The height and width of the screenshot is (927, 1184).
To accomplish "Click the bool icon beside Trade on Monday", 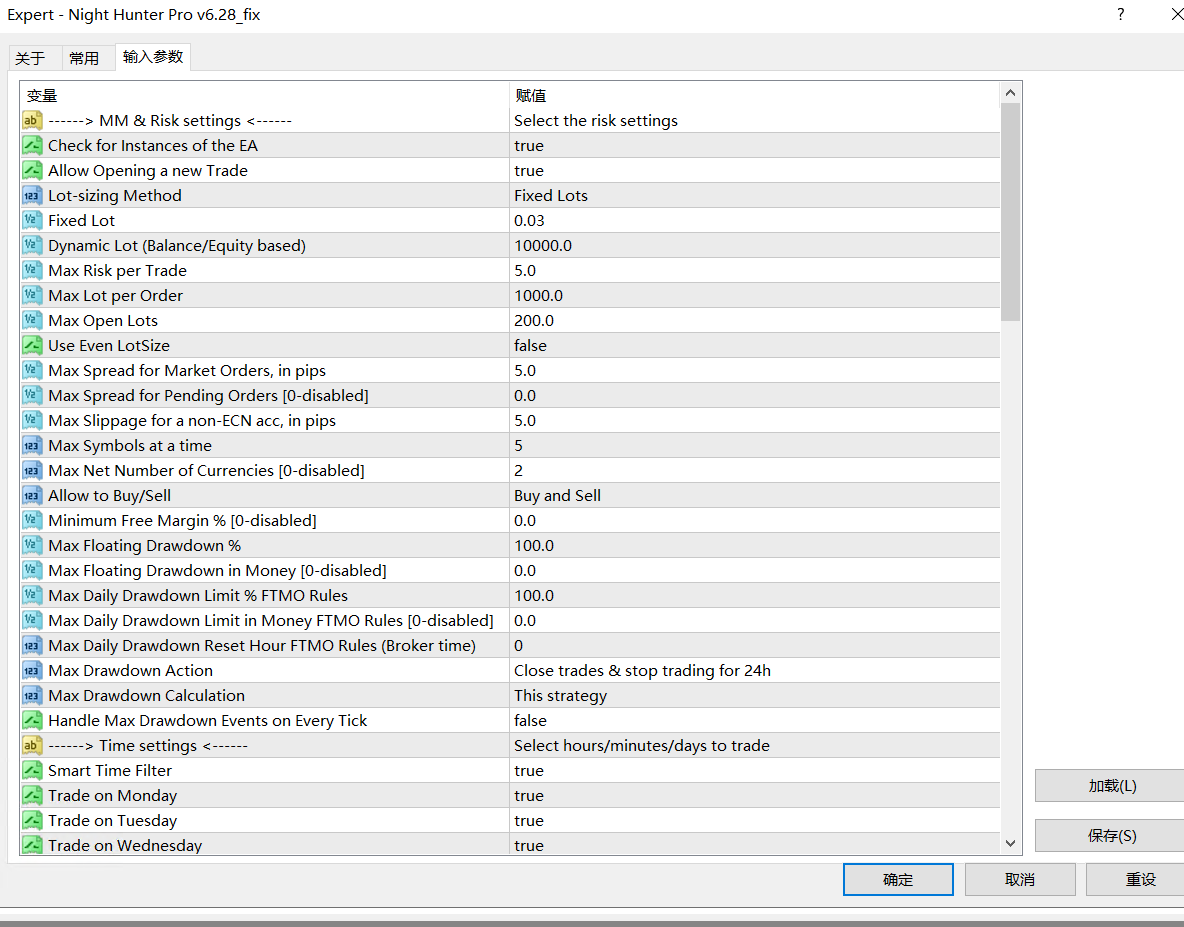I will click(32, 795).
